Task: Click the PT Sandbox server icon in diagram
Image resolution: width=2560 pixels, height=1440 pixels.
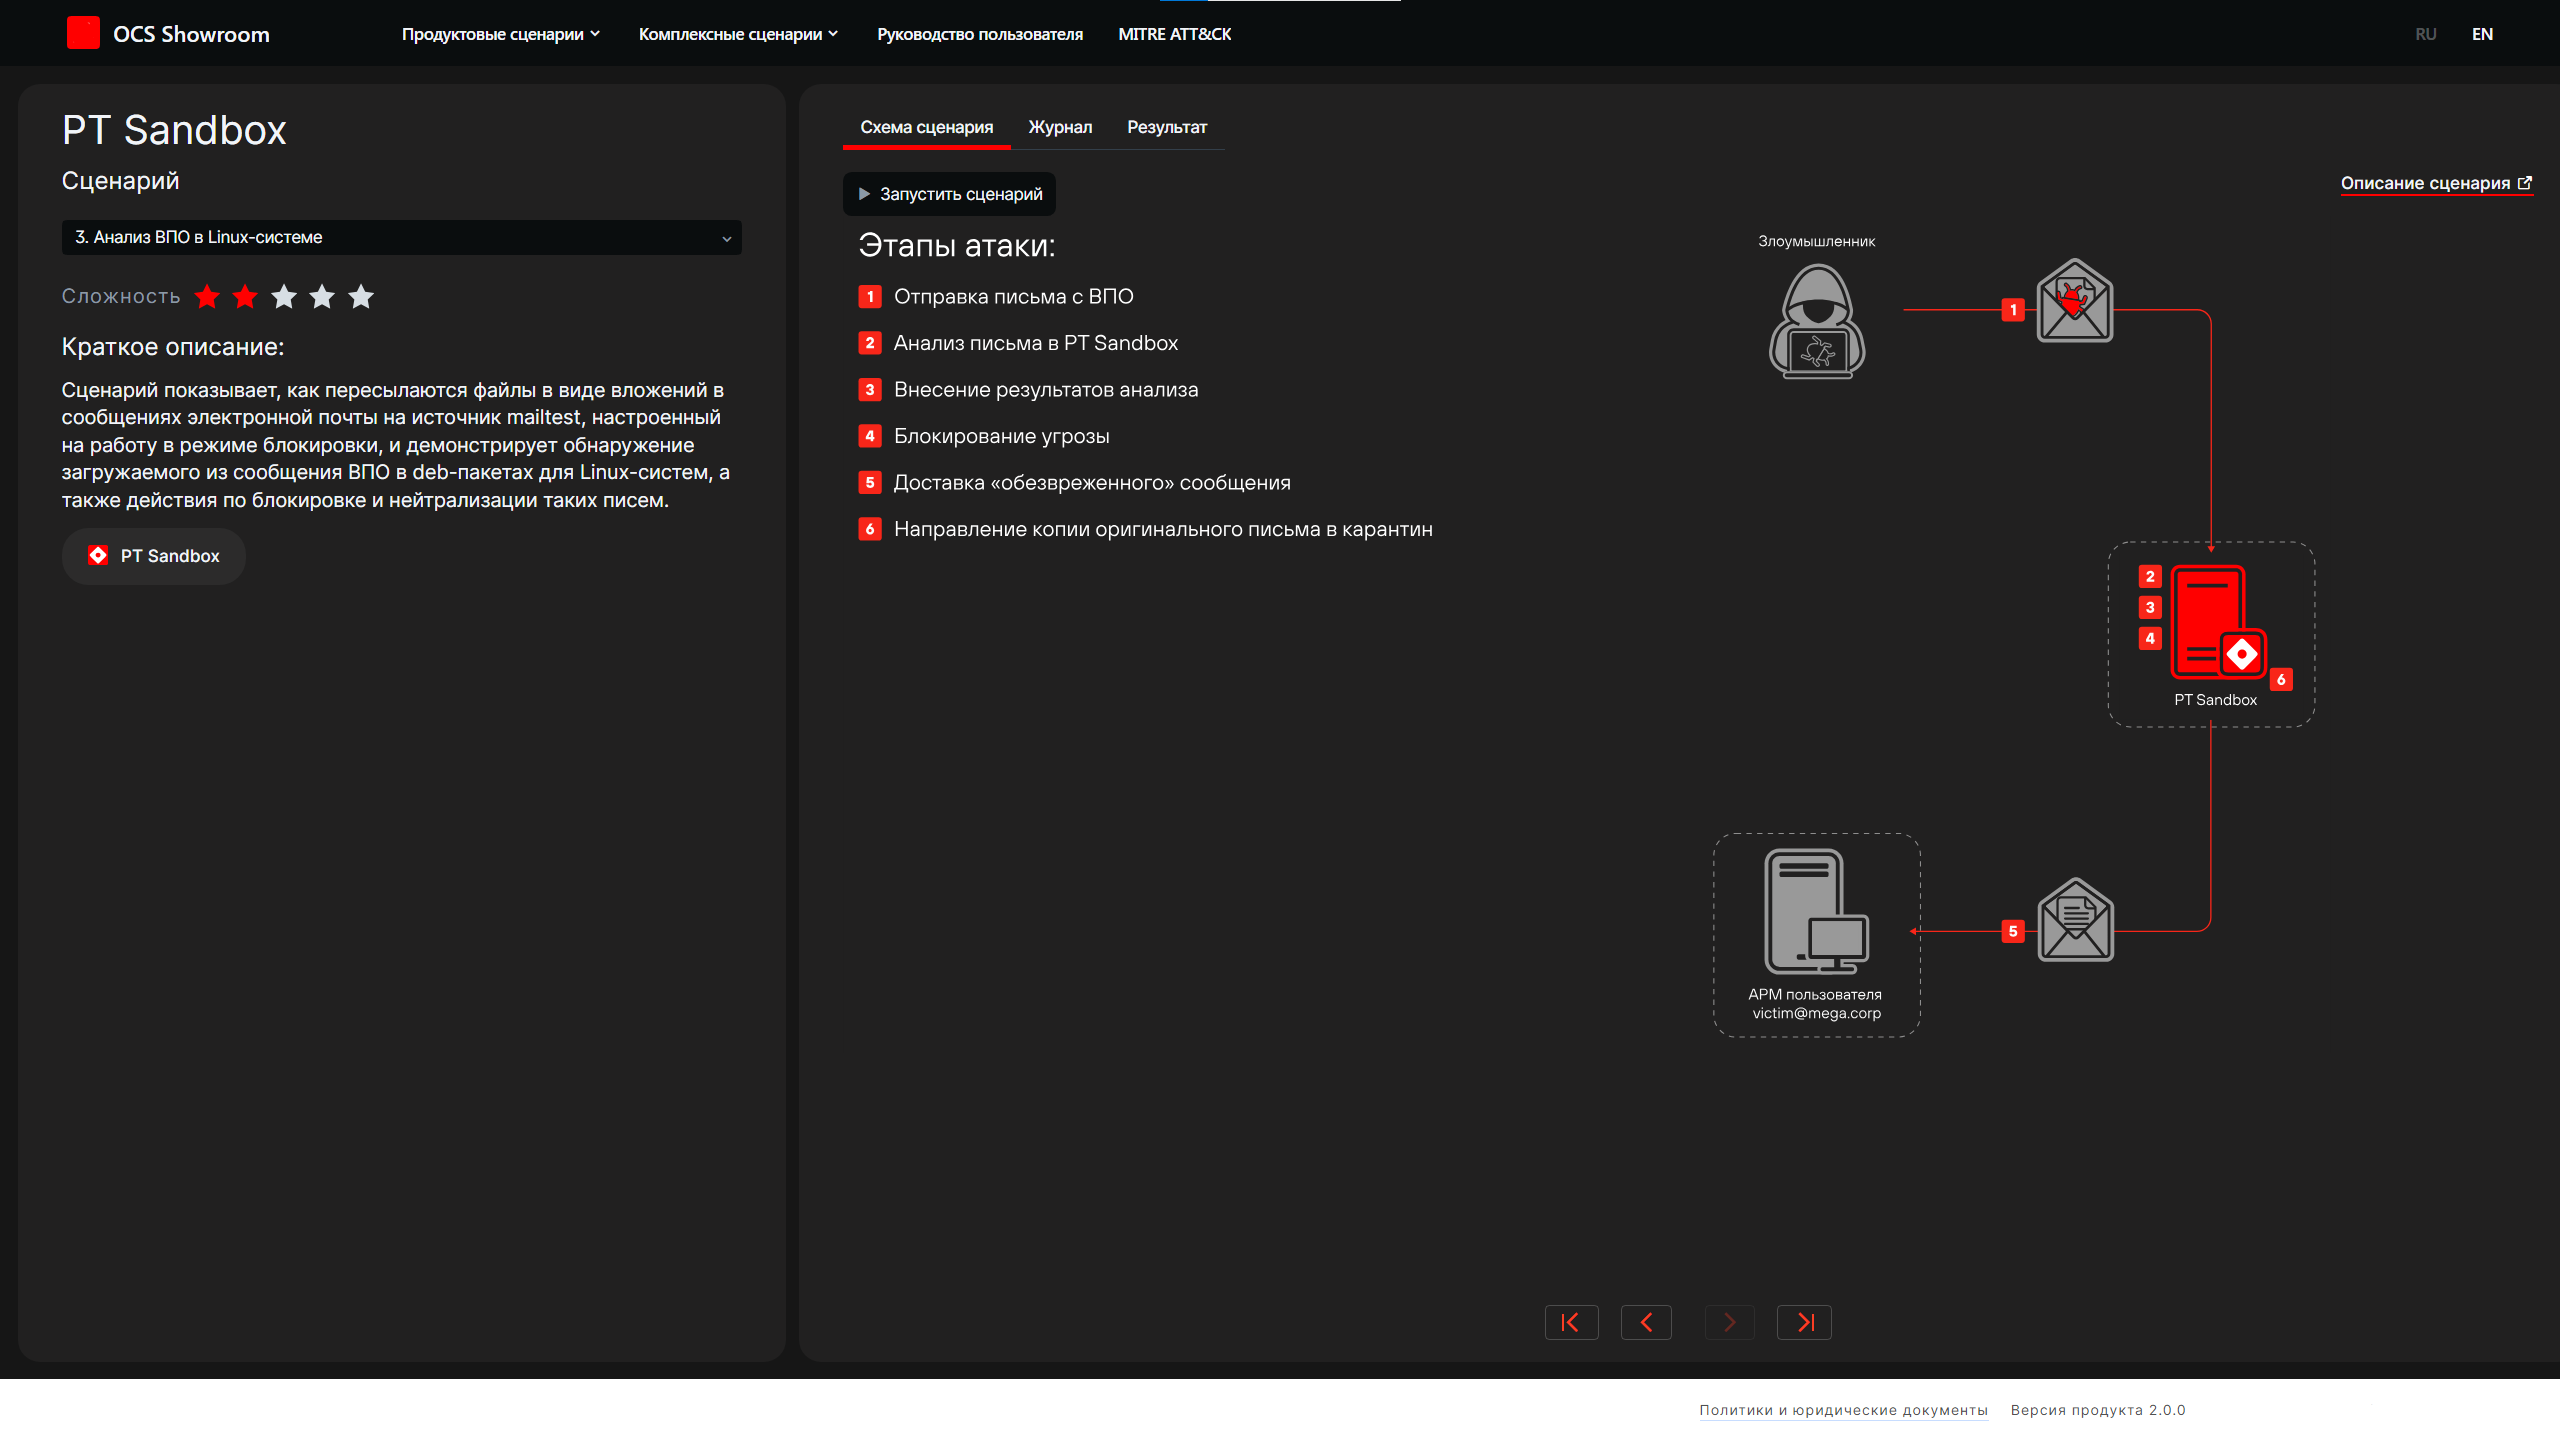Action: click(x=2218, y=622)
